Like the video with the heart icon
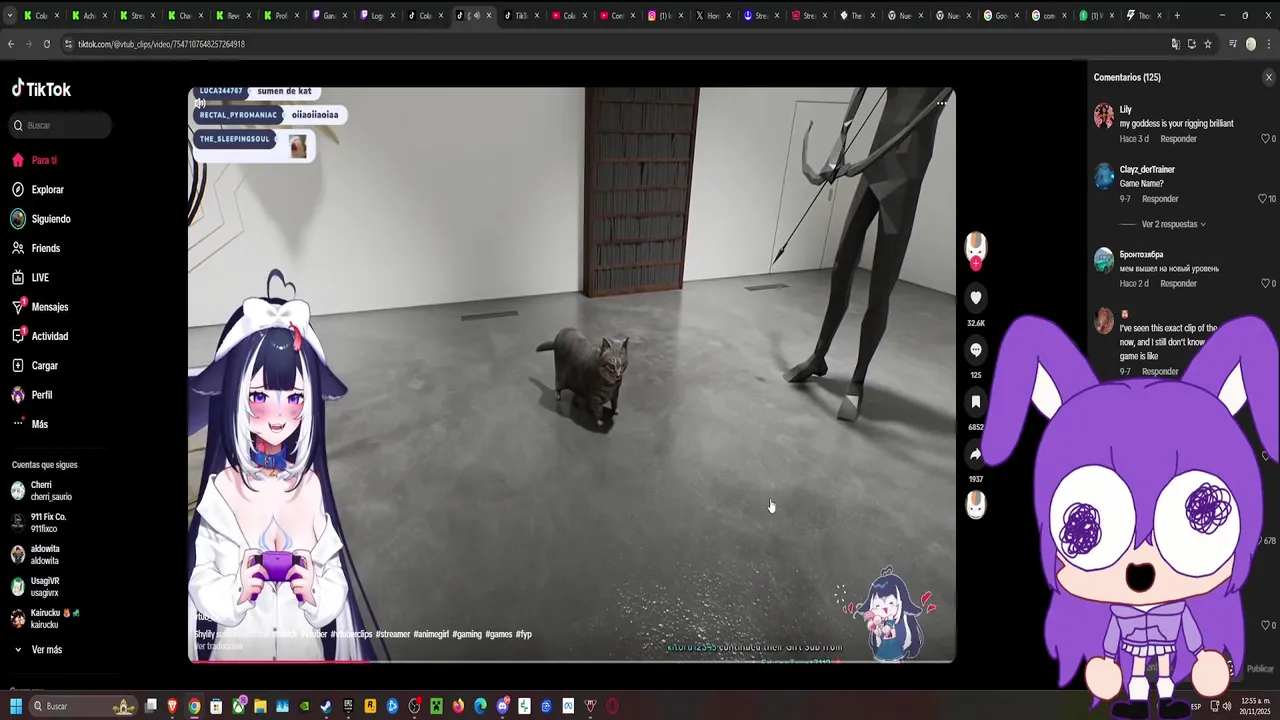1280x720 pixels. 976,297
